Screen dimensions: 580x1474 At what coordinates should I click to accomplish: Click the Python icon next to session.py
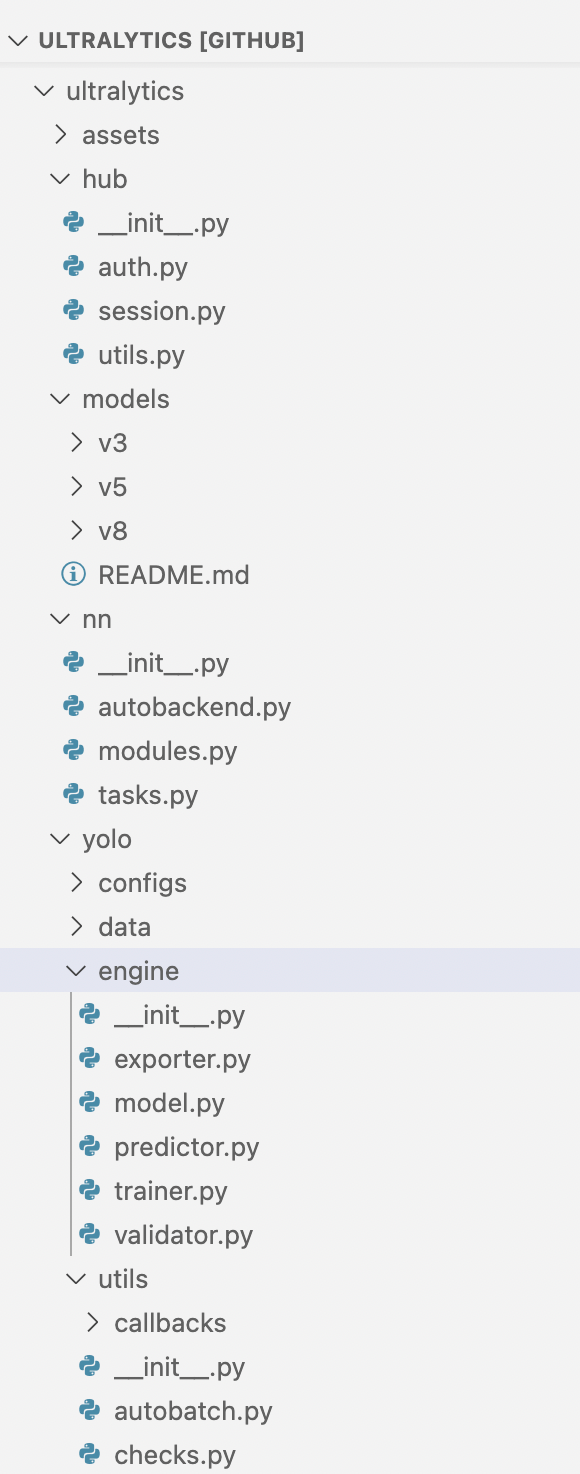point(73,310)
